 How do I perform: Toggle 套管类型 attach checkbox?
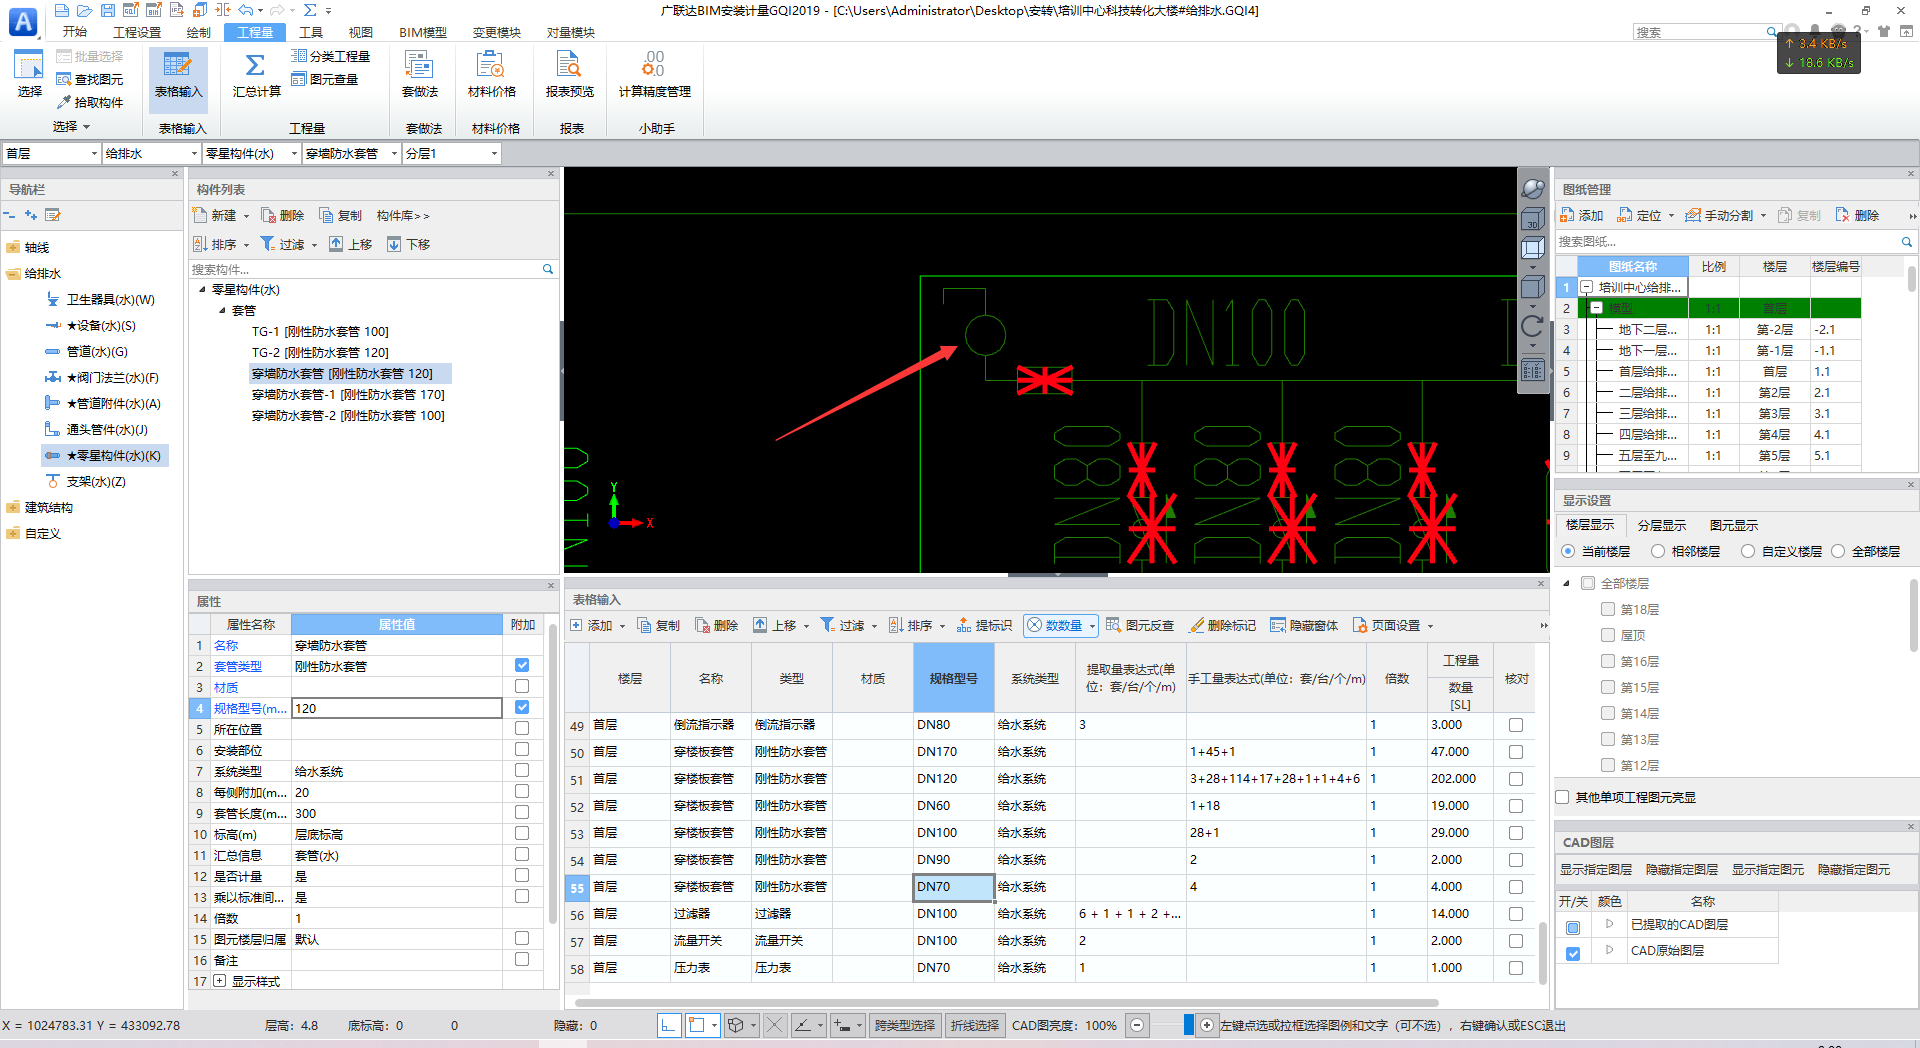pos(522,665)
